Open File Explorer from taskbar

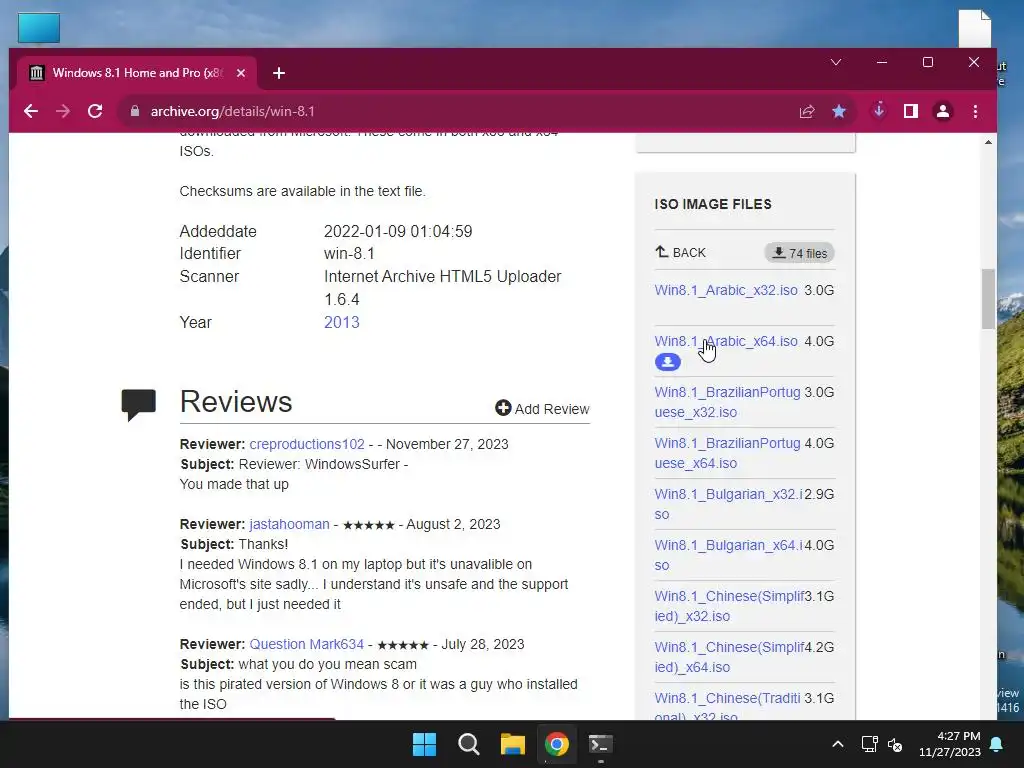[x=513, y=744]
